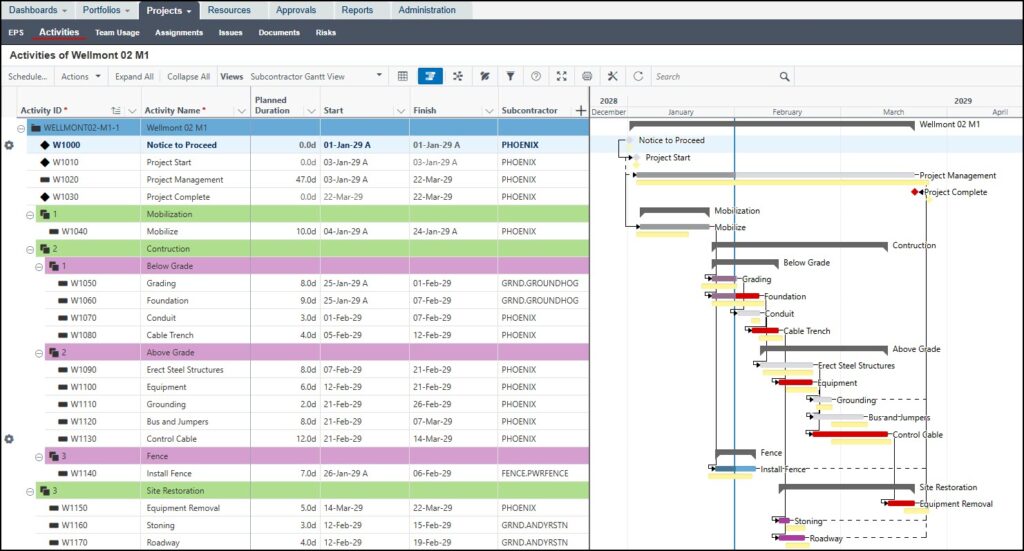
Task: Click the filter funnel icon
Action: (x=510, y=76)
